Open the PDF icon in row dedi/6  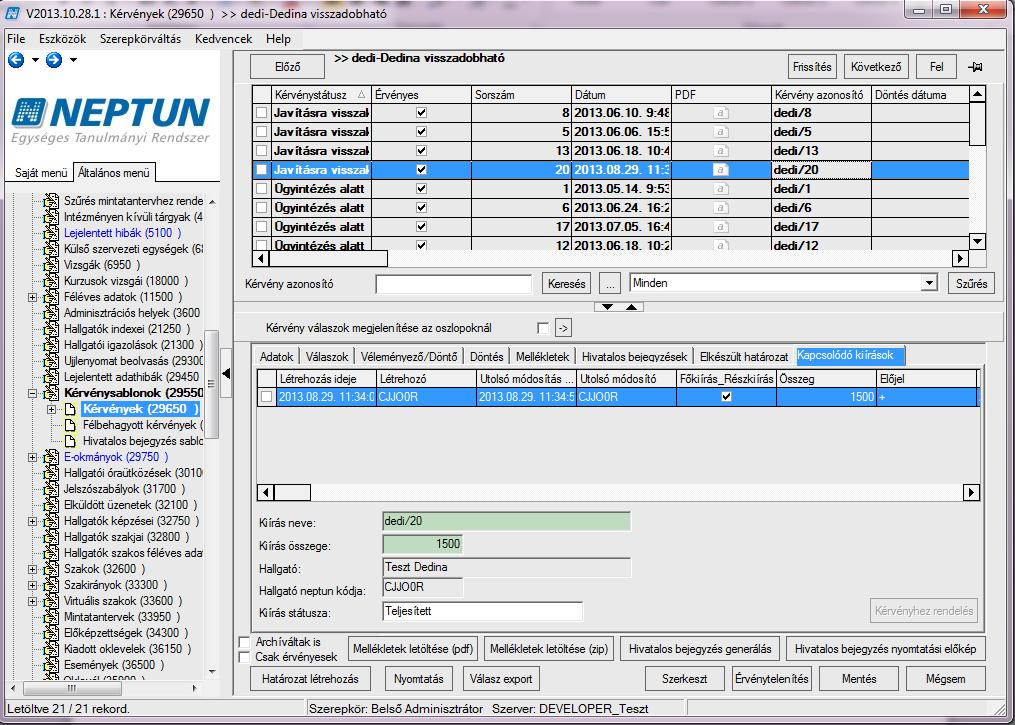[721, 208]
